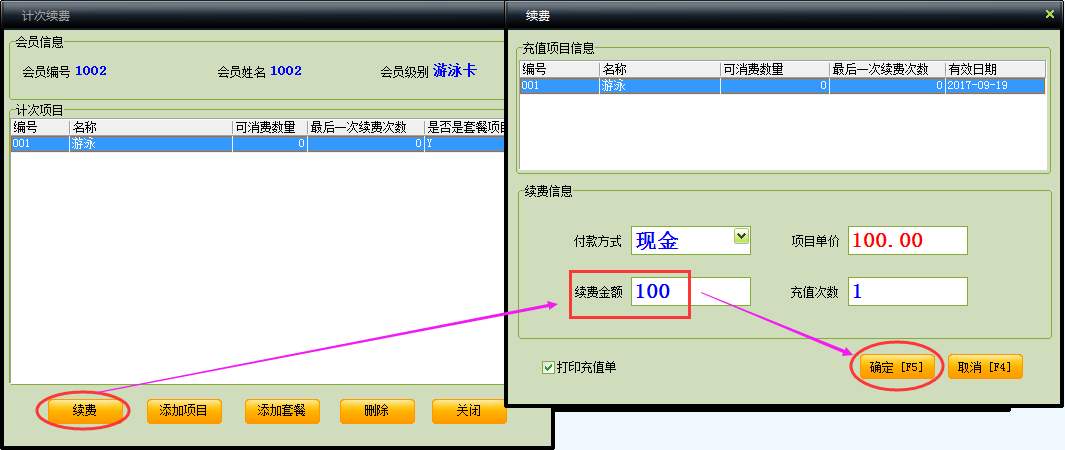This screenshot has height=450, width=1065.
Task: Click 是否是套餐项目 column header
Action: [x=465, y=127]
